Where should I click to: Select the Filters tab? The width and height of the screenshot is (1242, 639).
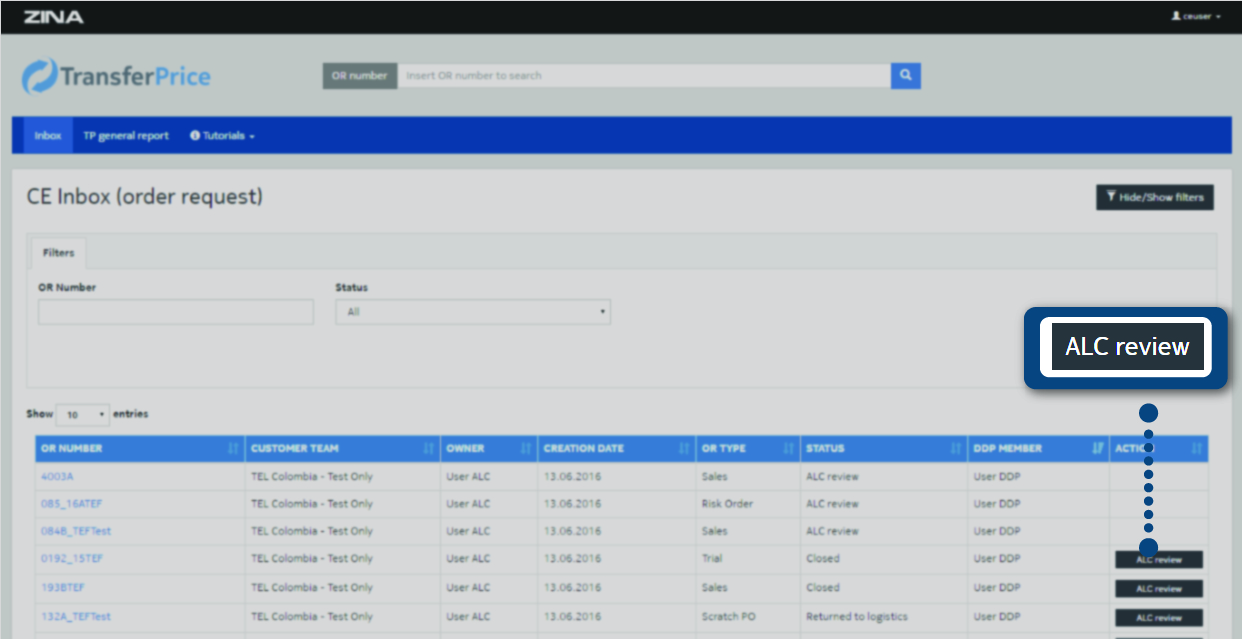click(x=59, y=254)
